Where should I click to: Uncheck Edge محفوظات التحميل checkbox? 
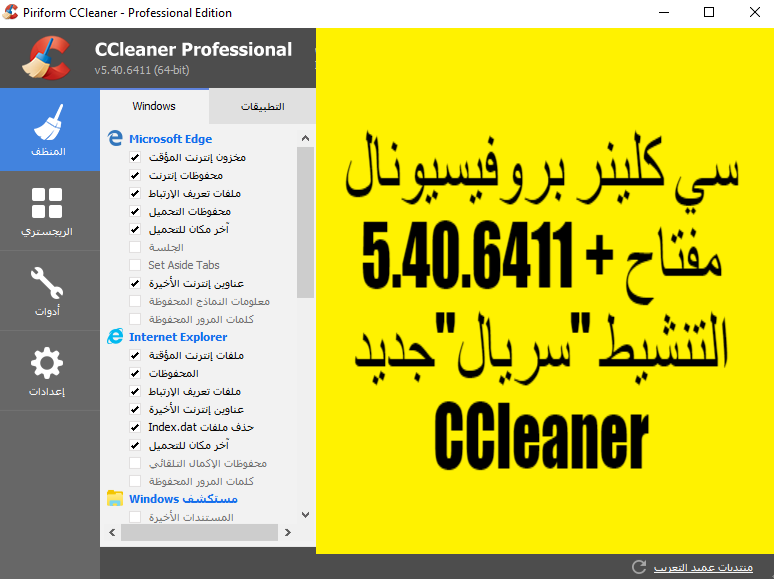tap(135, 211)
